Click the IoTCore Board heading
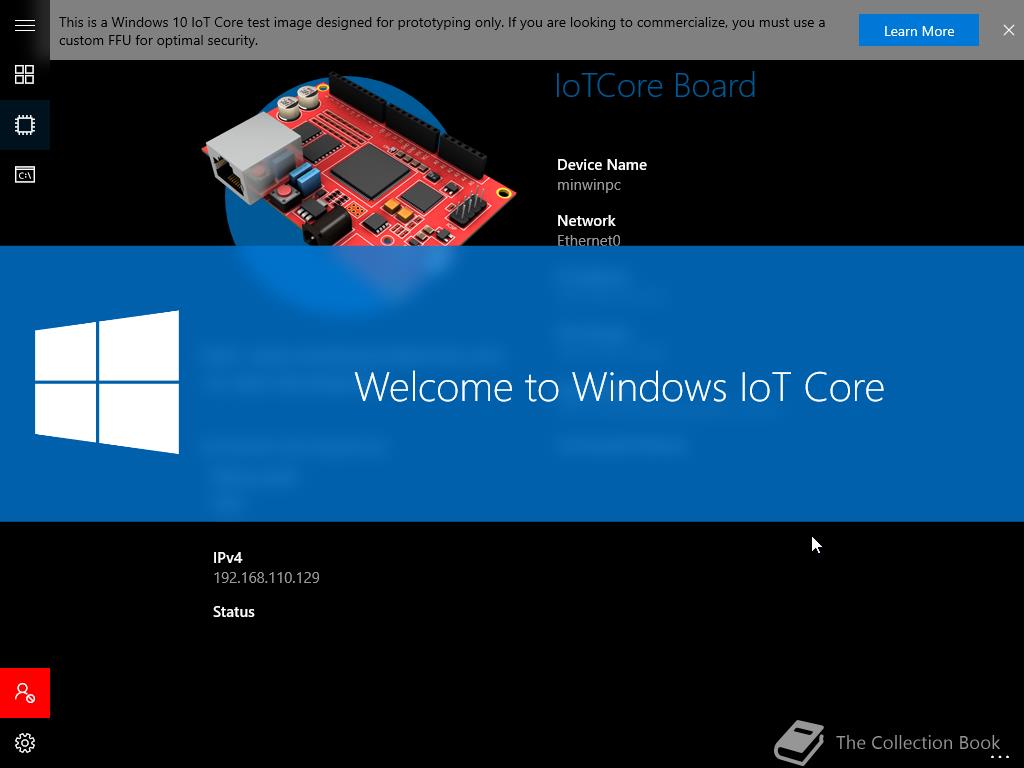Screen dimensions: 1024x768 coord(655,86)
